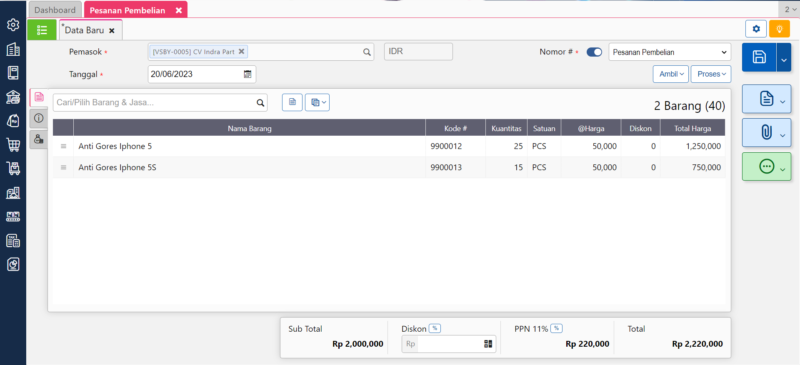Click the Kuantitas column header
This screenshot has height=365, width=800.
(x=506, y=129)
